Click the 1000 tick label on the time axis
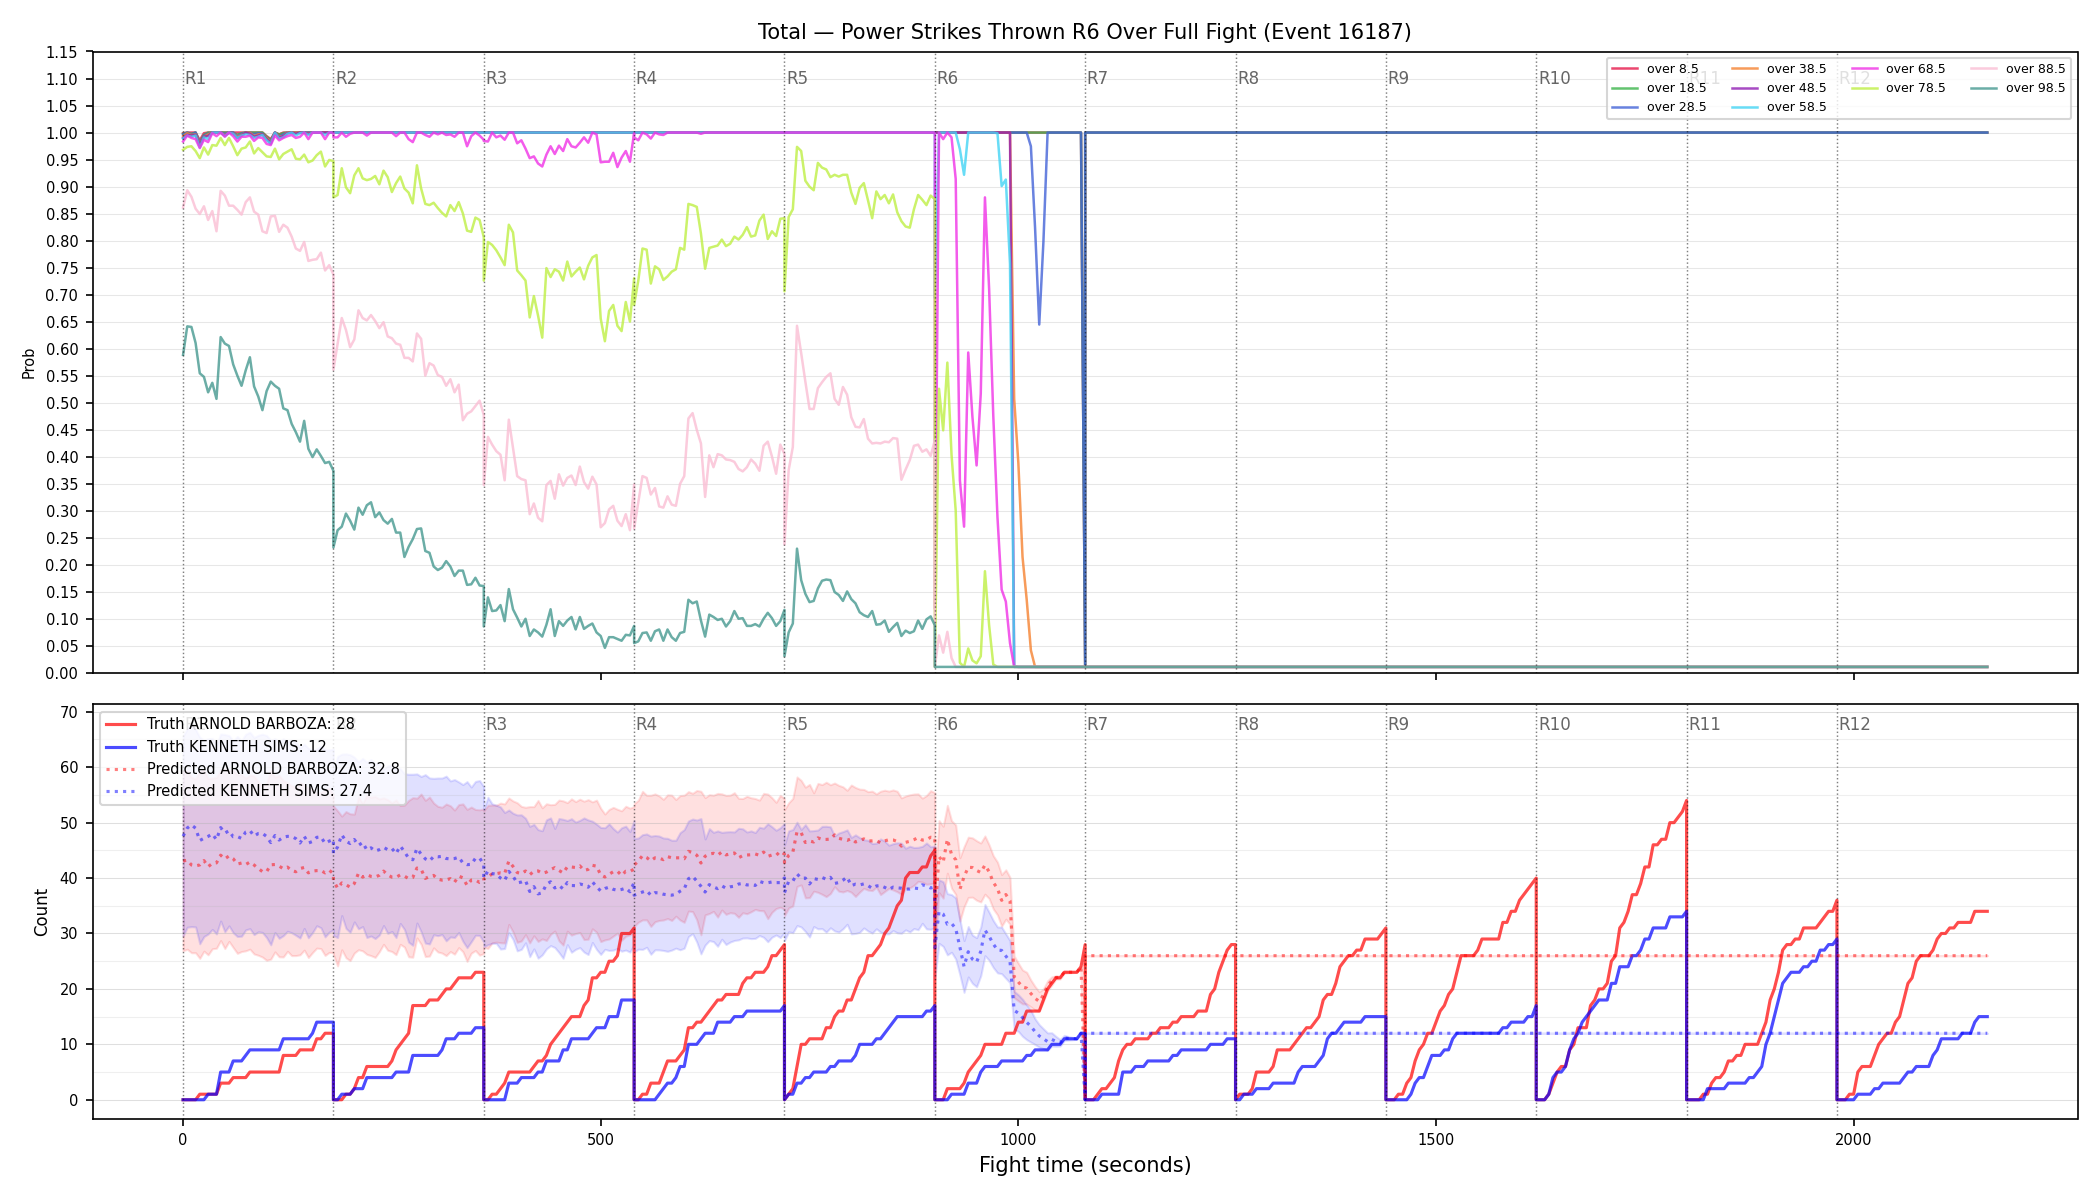Viewport: 2100px width, 1200px height. click(1018, 1140)
